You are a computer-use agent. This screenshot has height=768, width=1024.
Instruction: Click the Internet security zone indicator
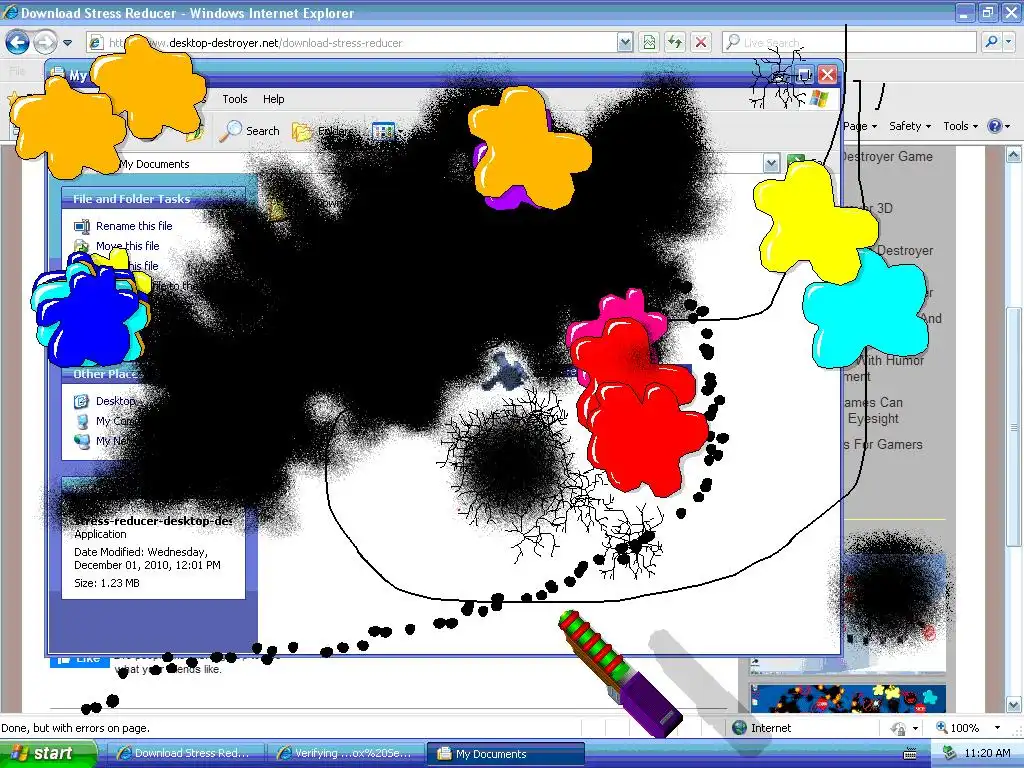[x=762, y=728]
